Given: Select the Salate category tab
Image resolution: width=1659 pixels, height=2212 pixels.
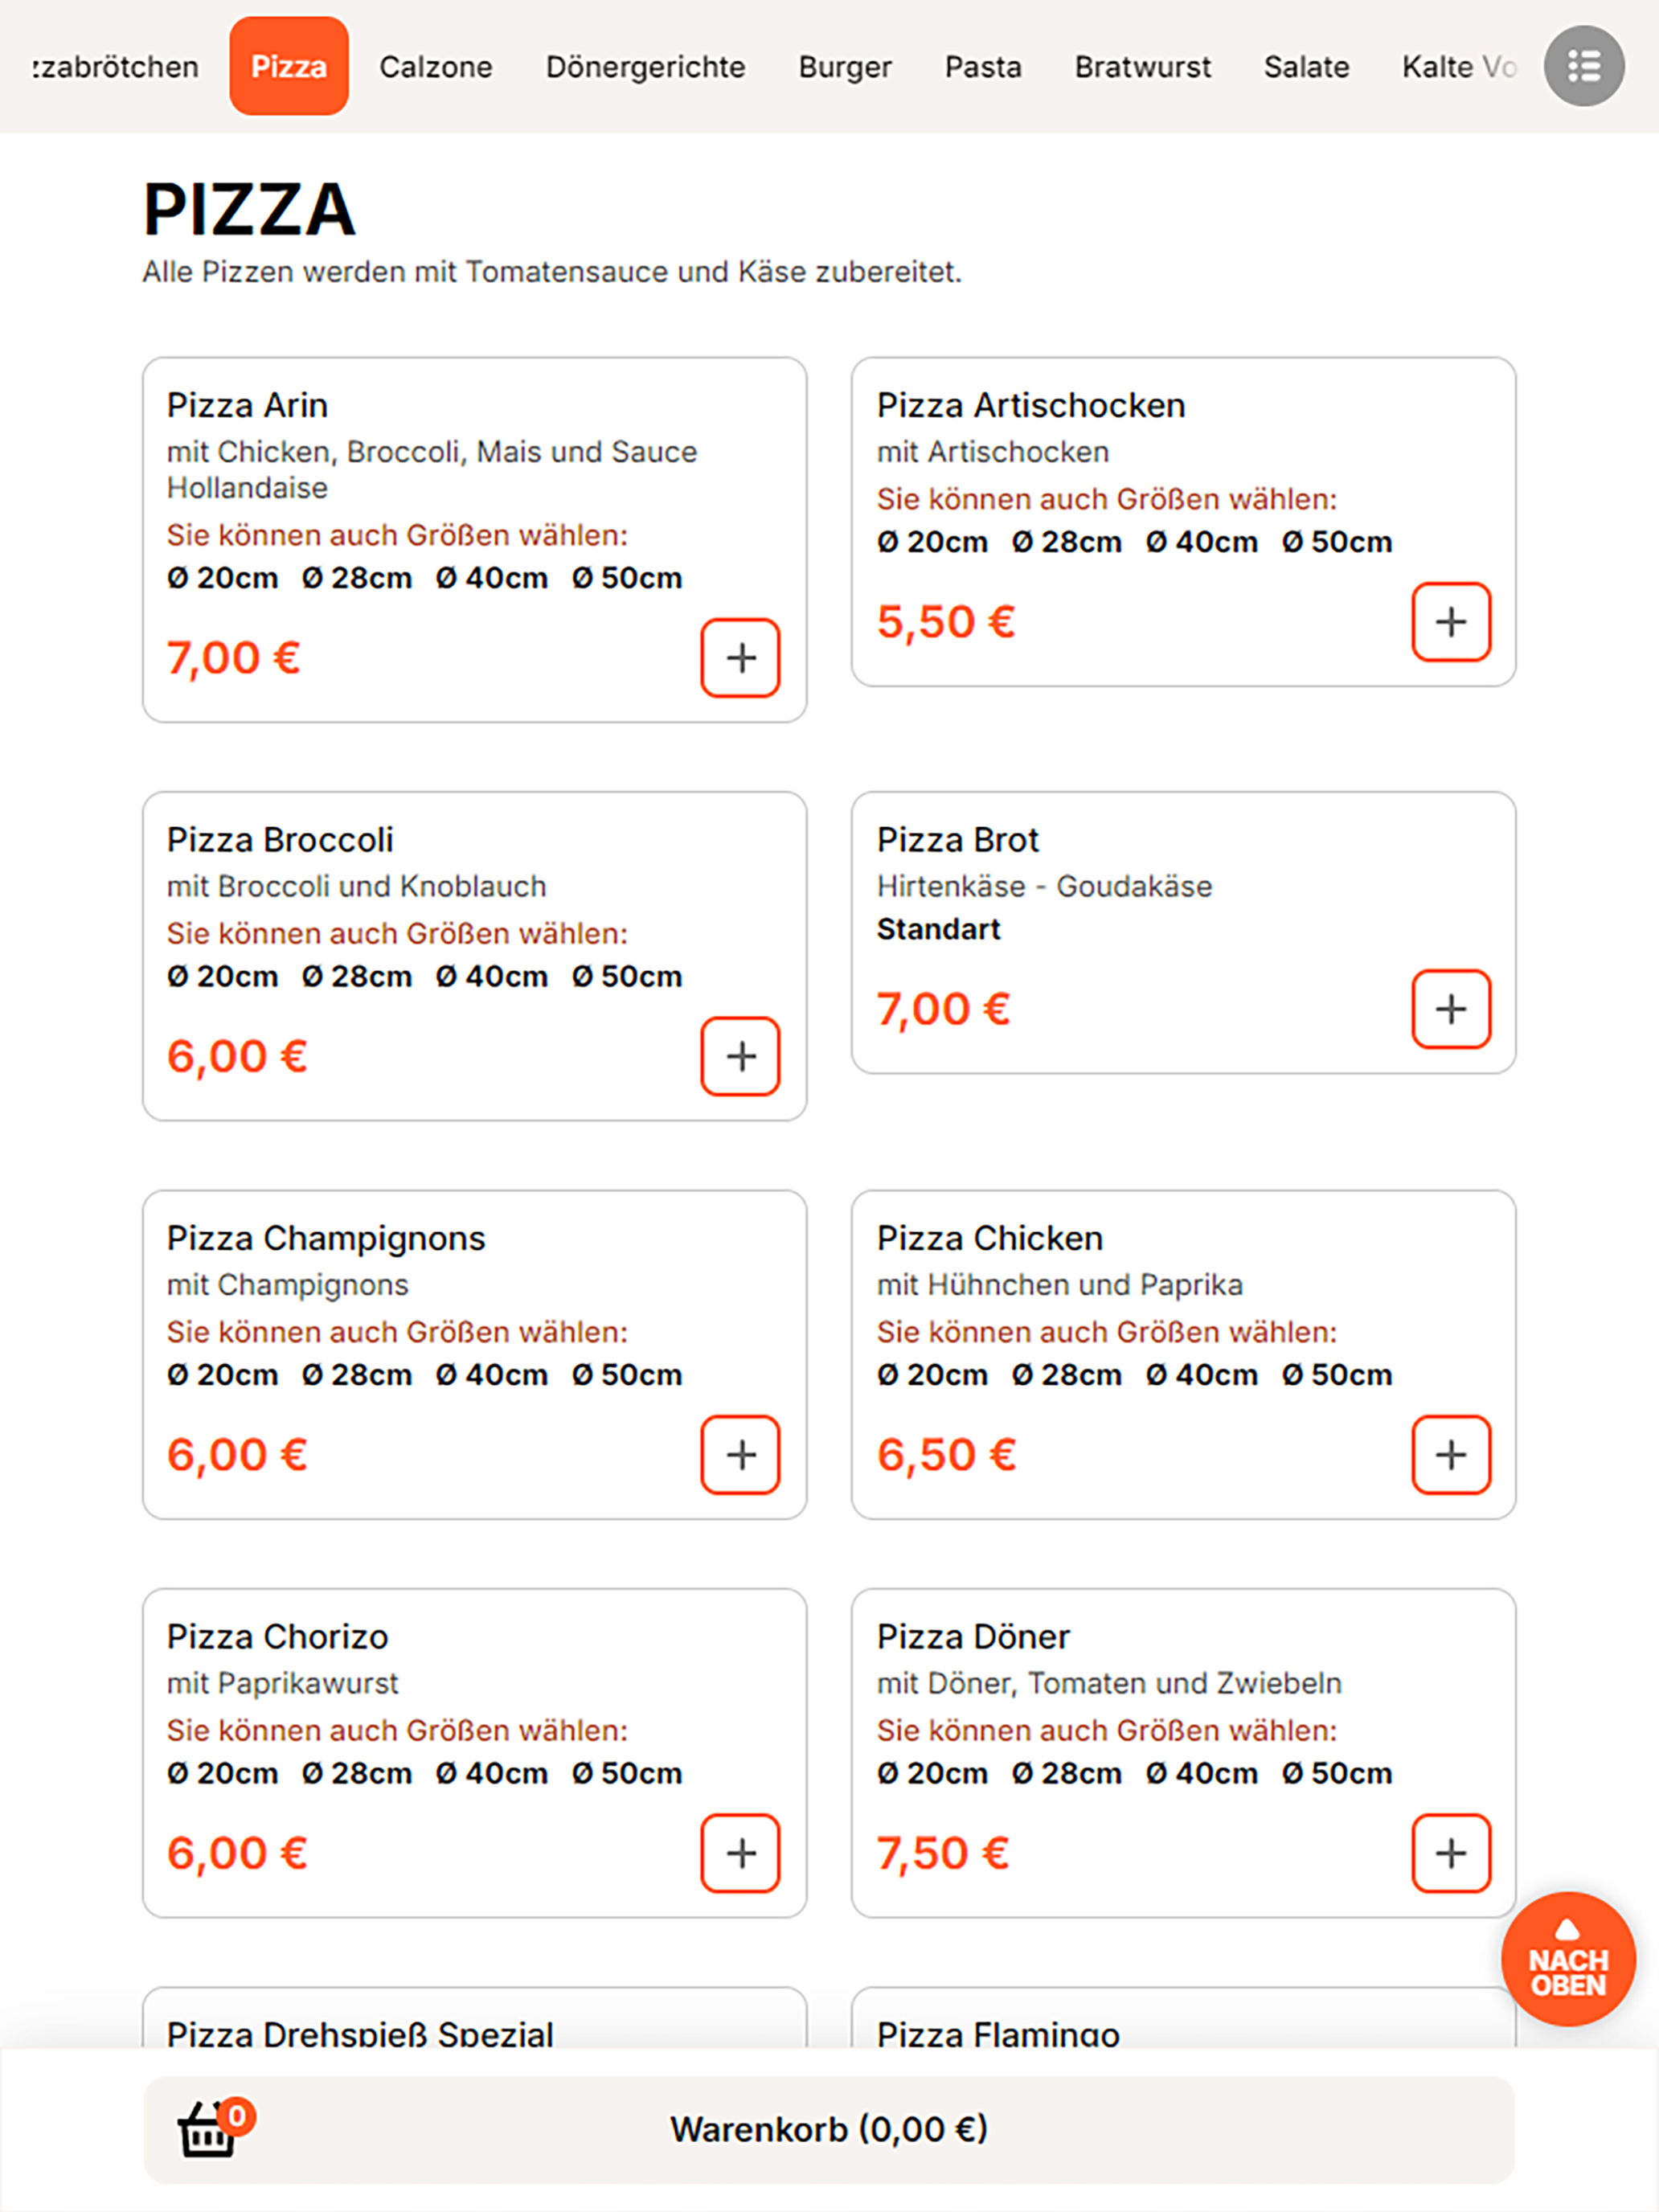Looking at the screenshot, I should pyautogui.click(x=1306, y=67).
